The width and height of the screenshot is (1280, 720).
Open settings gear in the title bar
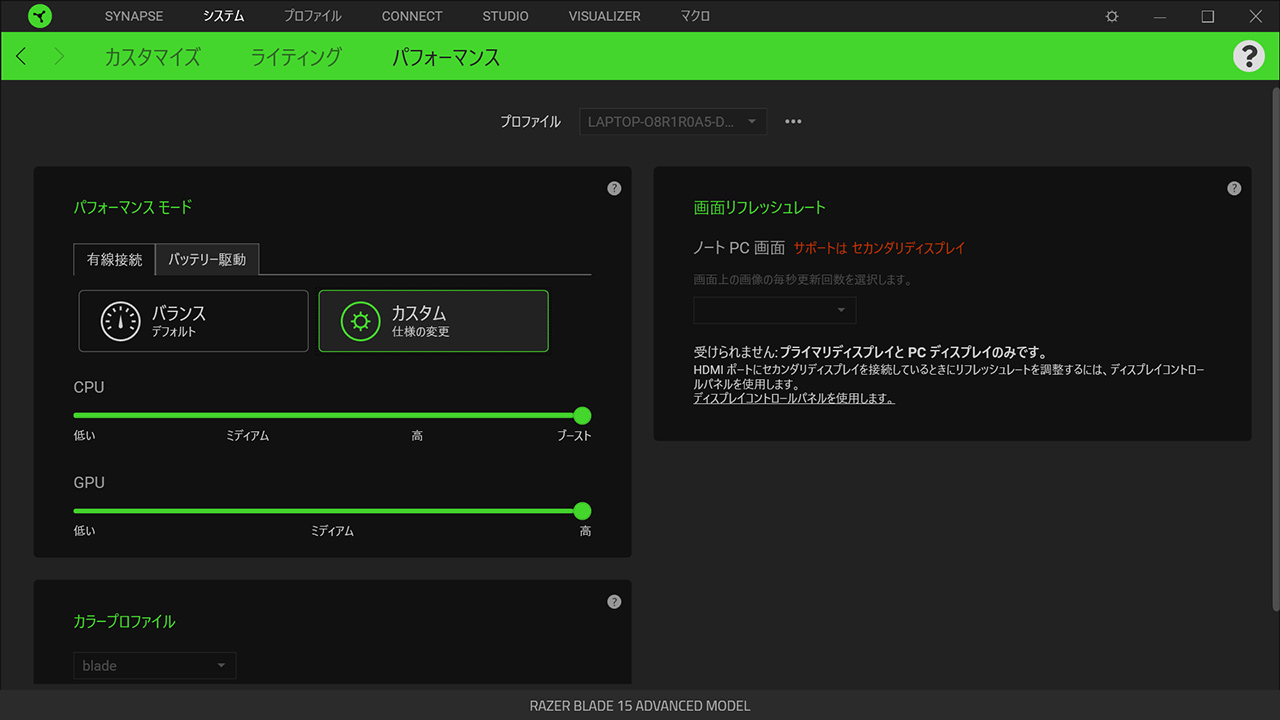click(1112, 16)
